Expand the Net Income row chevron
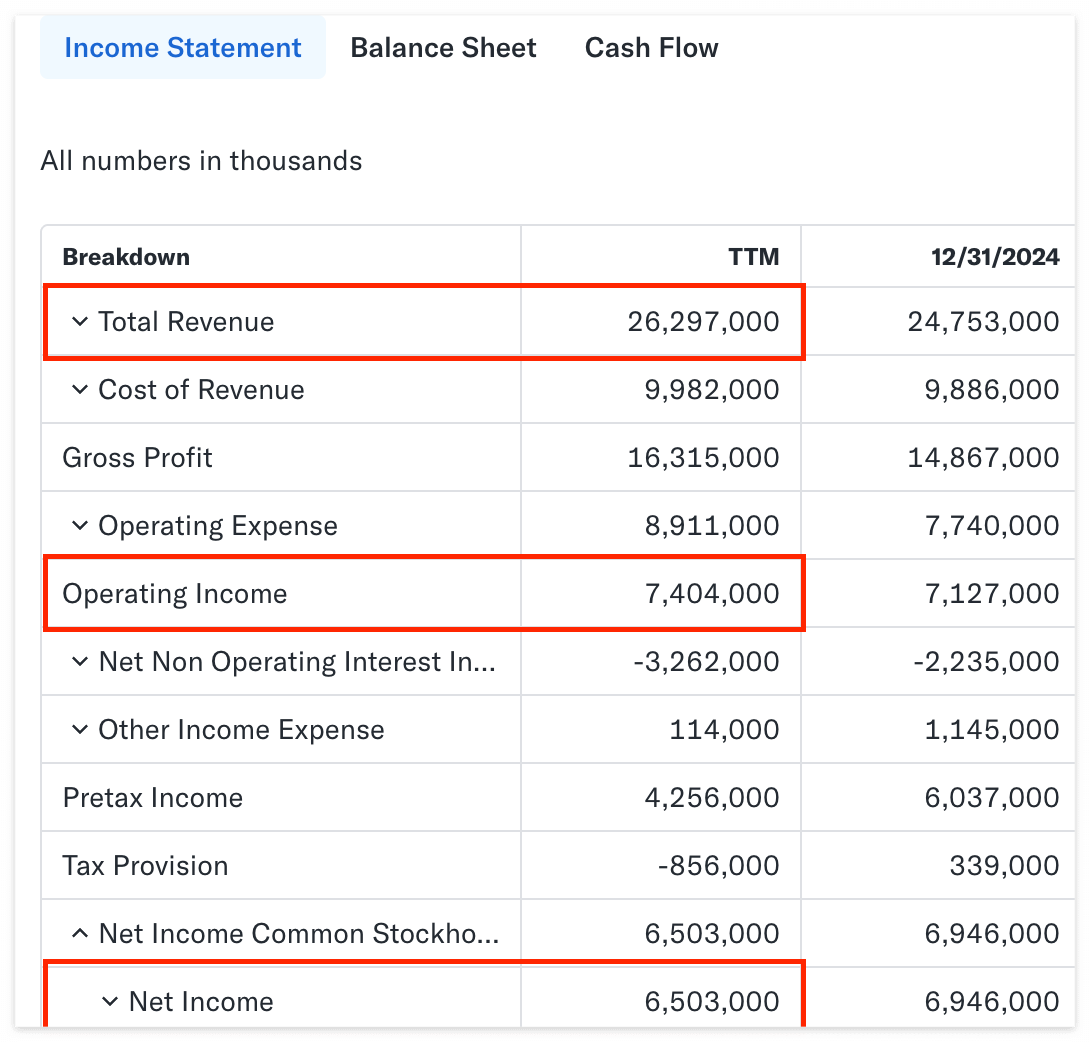The width and height of the screenshot is (1090, 1042). point(110,1002)
